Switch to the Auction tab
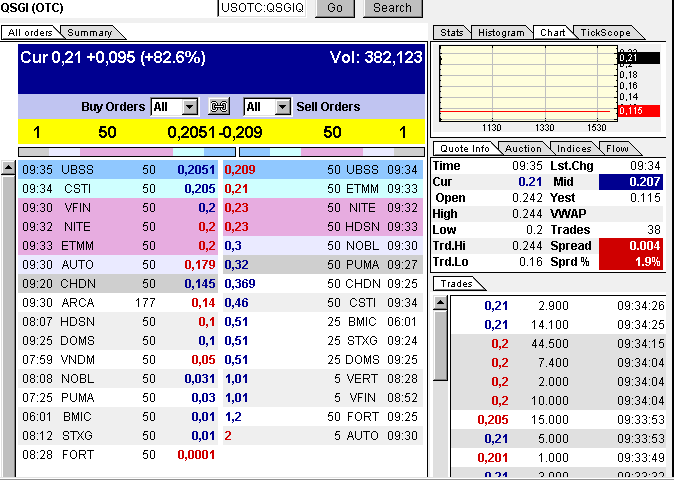Image resolution: width=674 pixels, height=481 pixels. coord(523,149)
